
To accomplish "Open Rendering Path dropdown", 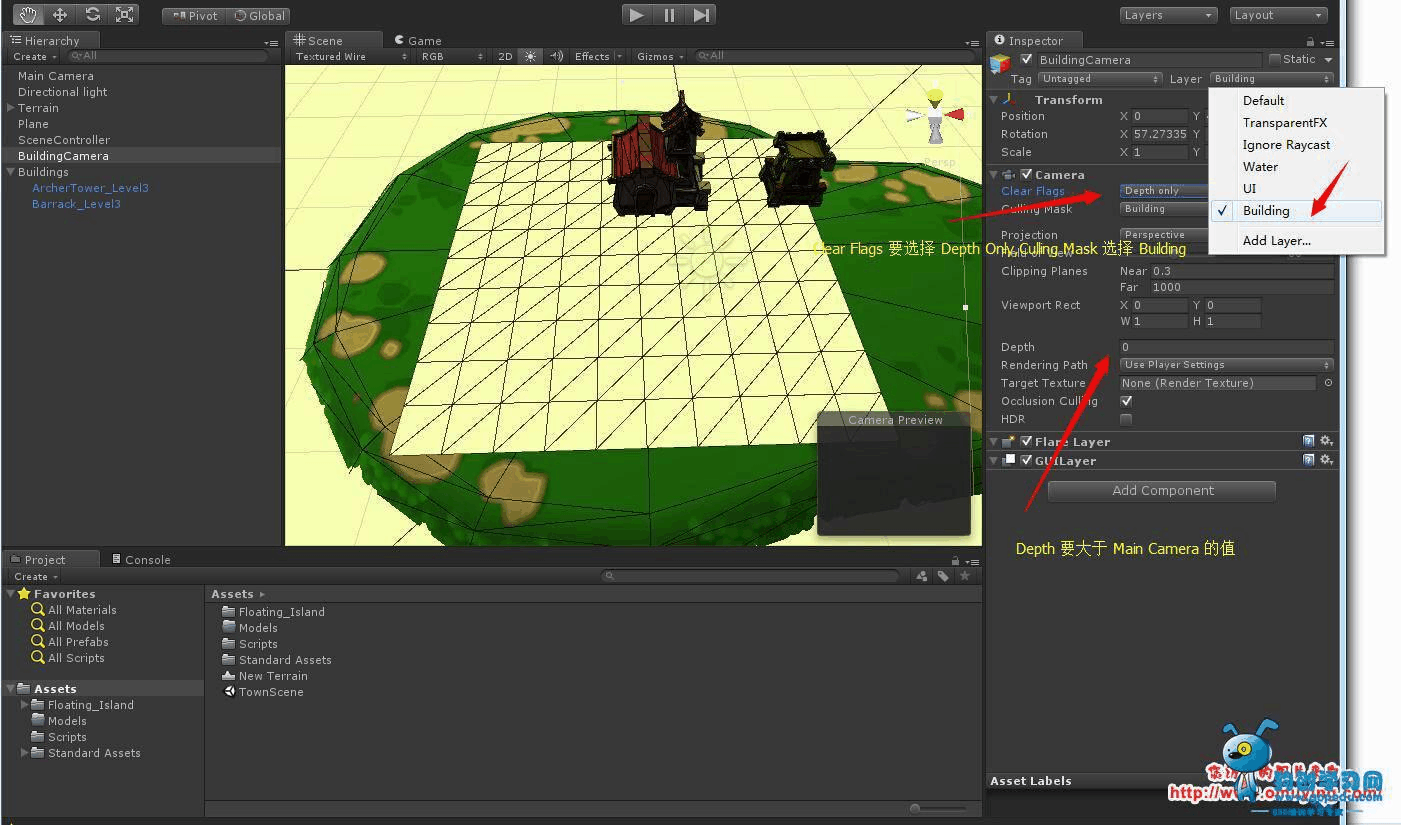I will (x=1227, y=365).
